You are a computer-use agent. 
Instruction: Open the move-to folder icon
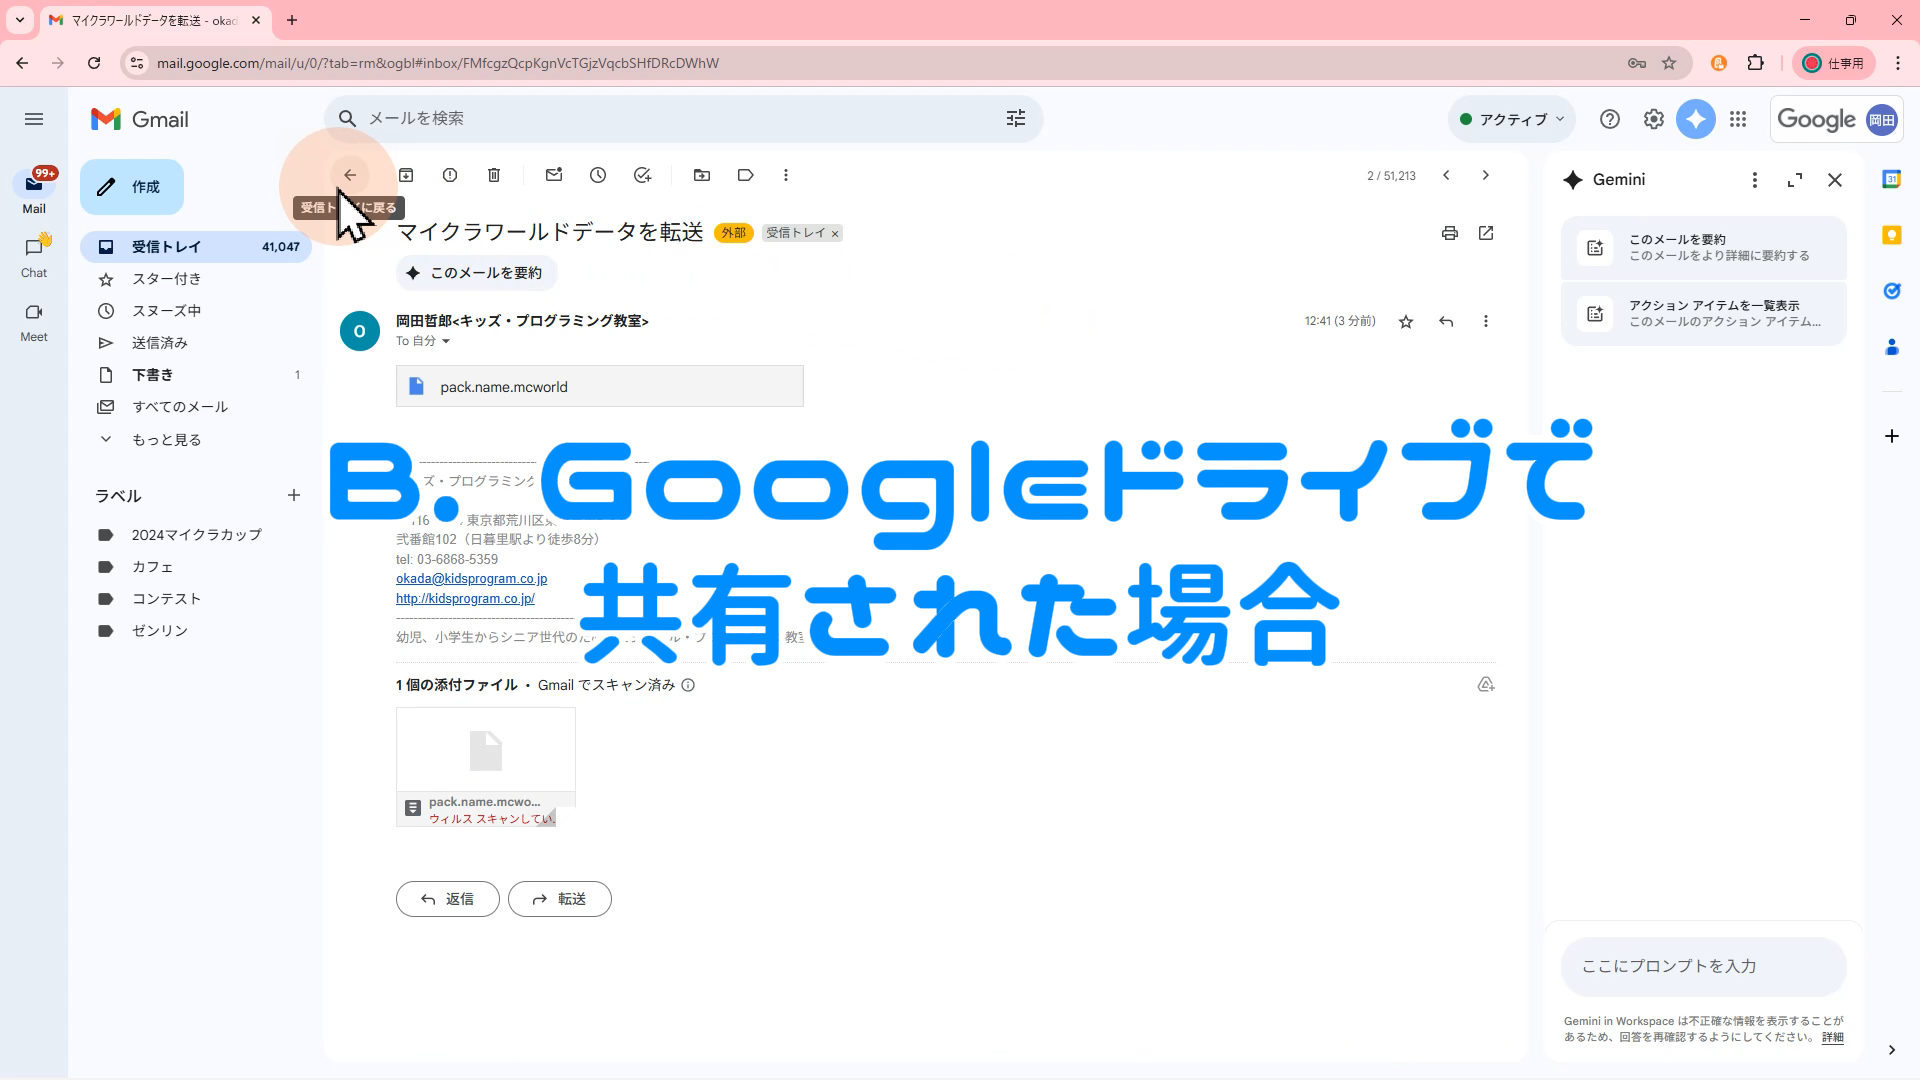702,175
